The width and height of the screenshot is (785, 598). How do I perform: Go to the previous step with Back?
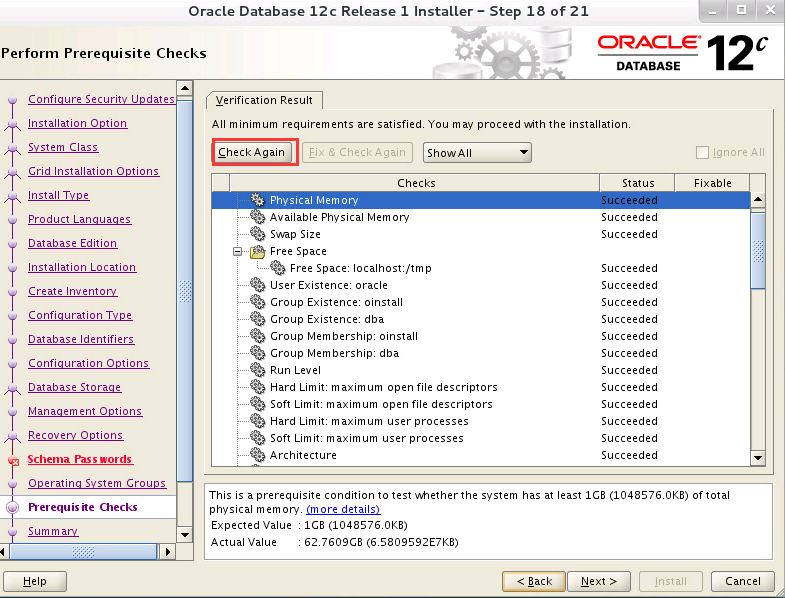point(534,581)
